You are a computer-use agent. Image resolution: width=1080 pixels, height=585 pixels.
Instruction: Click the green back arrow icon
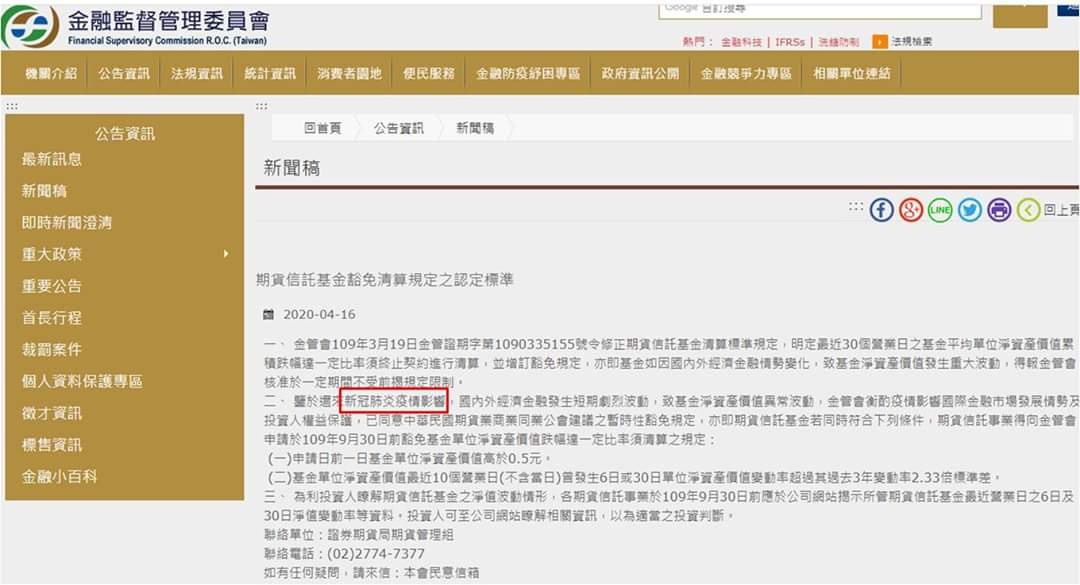pyautogui.click(x=1028, y=209)
